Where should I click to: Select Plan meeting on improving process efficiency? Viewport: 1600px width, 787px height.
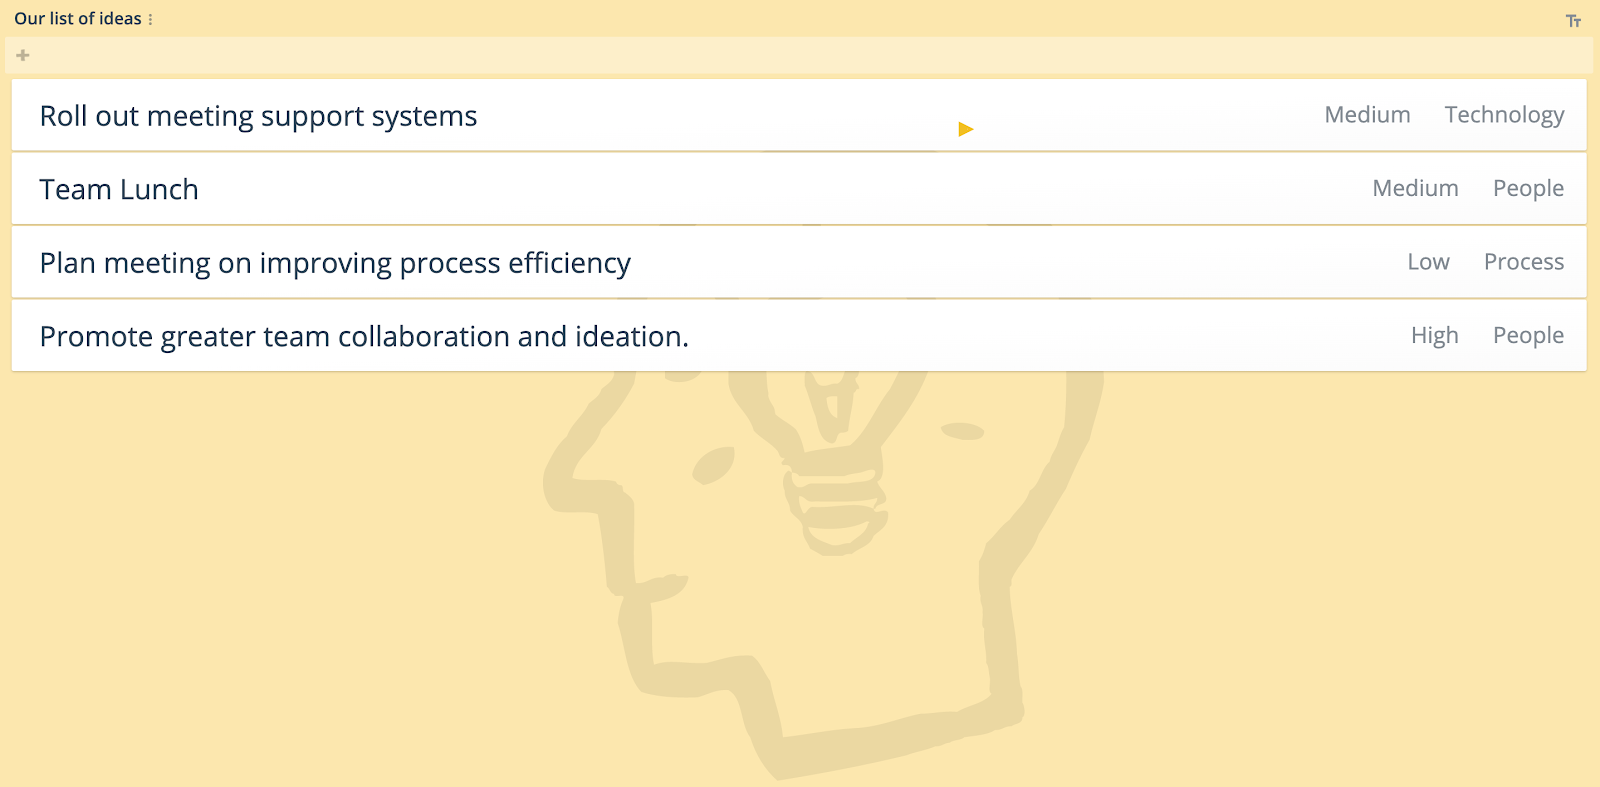tap(335, 263)
